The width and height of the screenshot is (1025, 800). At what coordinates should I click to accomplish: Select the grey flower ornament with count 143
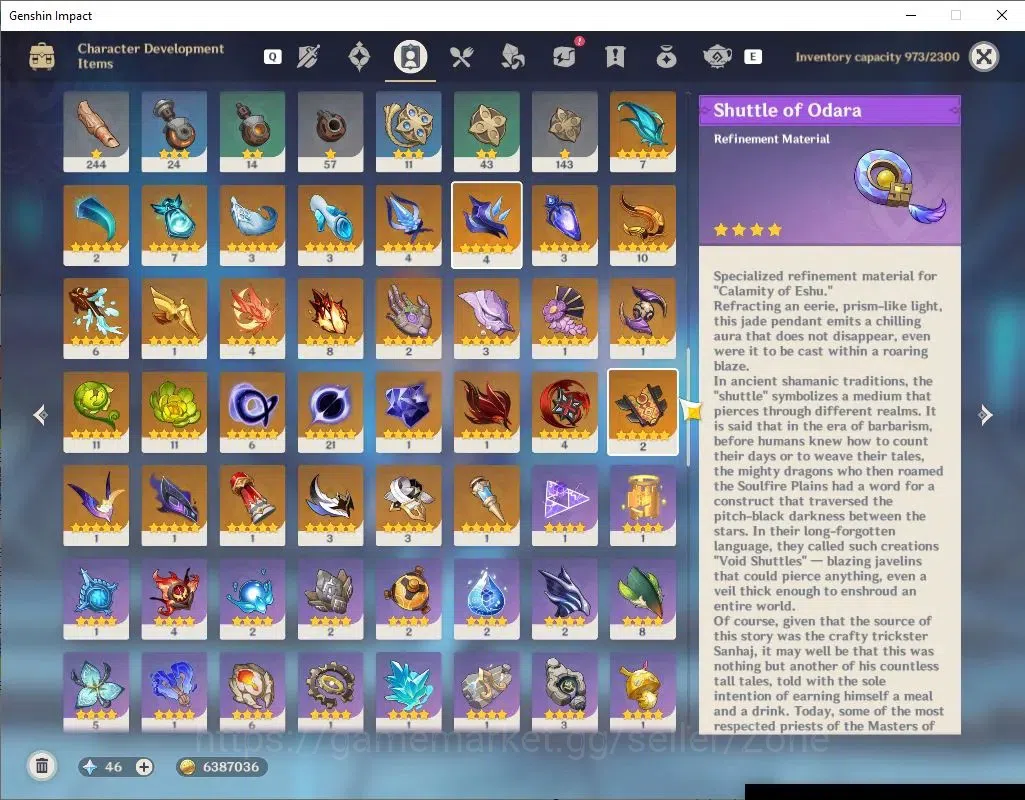[x=564, y=131]
